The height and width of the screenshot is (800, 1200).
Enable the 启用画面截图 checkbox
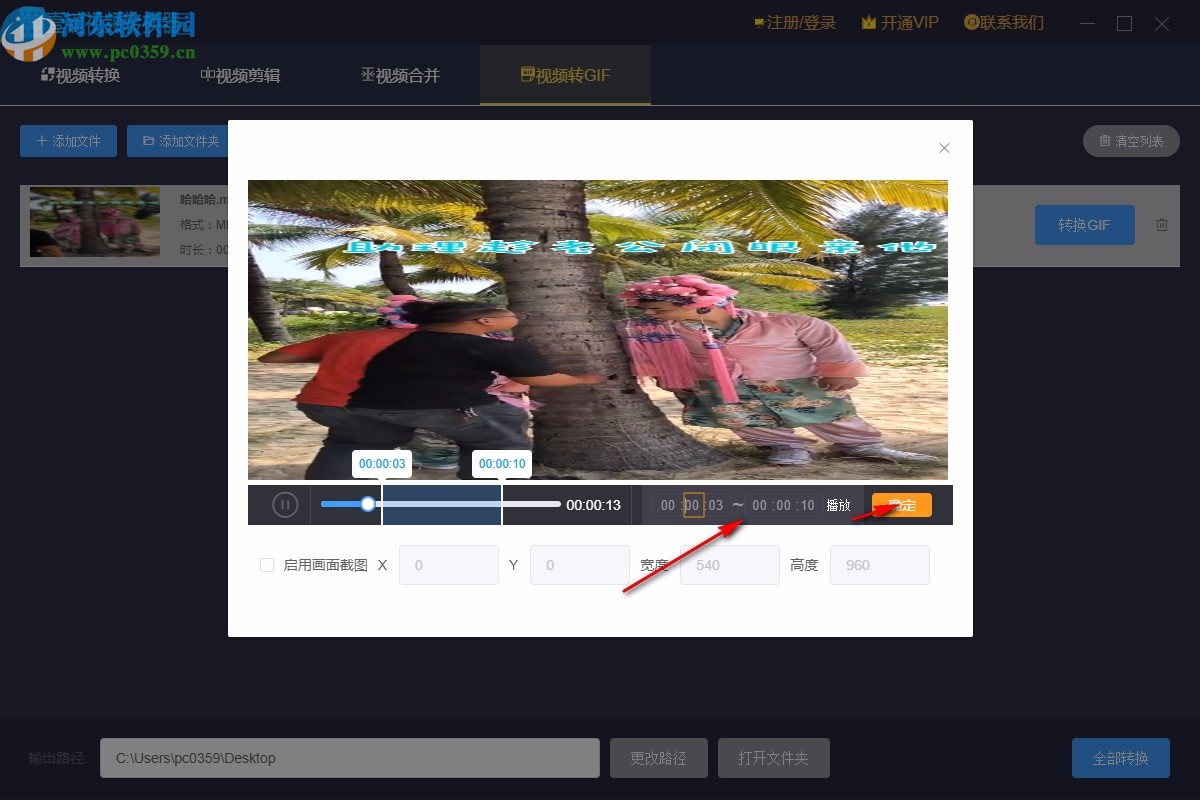267,565
